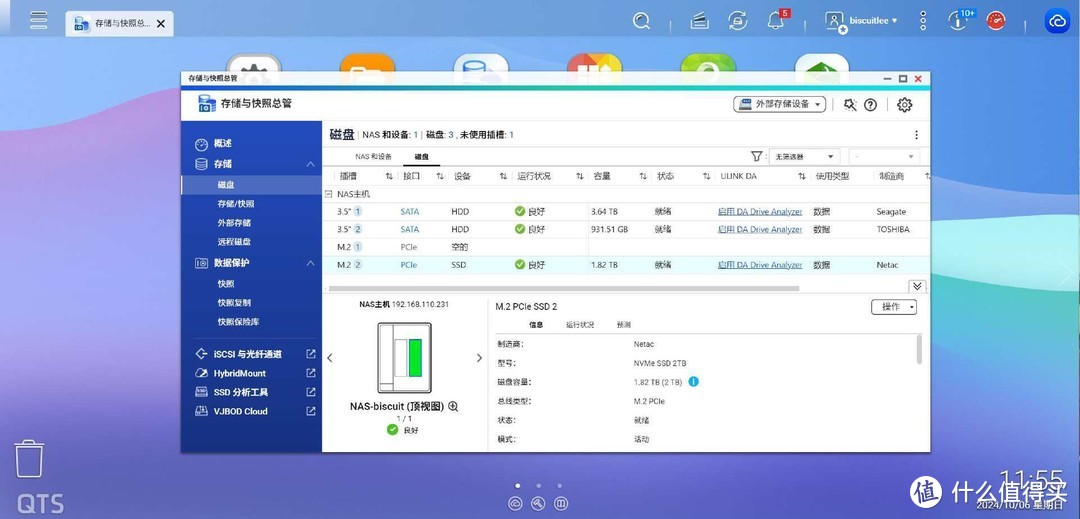Click the details panel vertical scrollbar

tap(919, 349)
